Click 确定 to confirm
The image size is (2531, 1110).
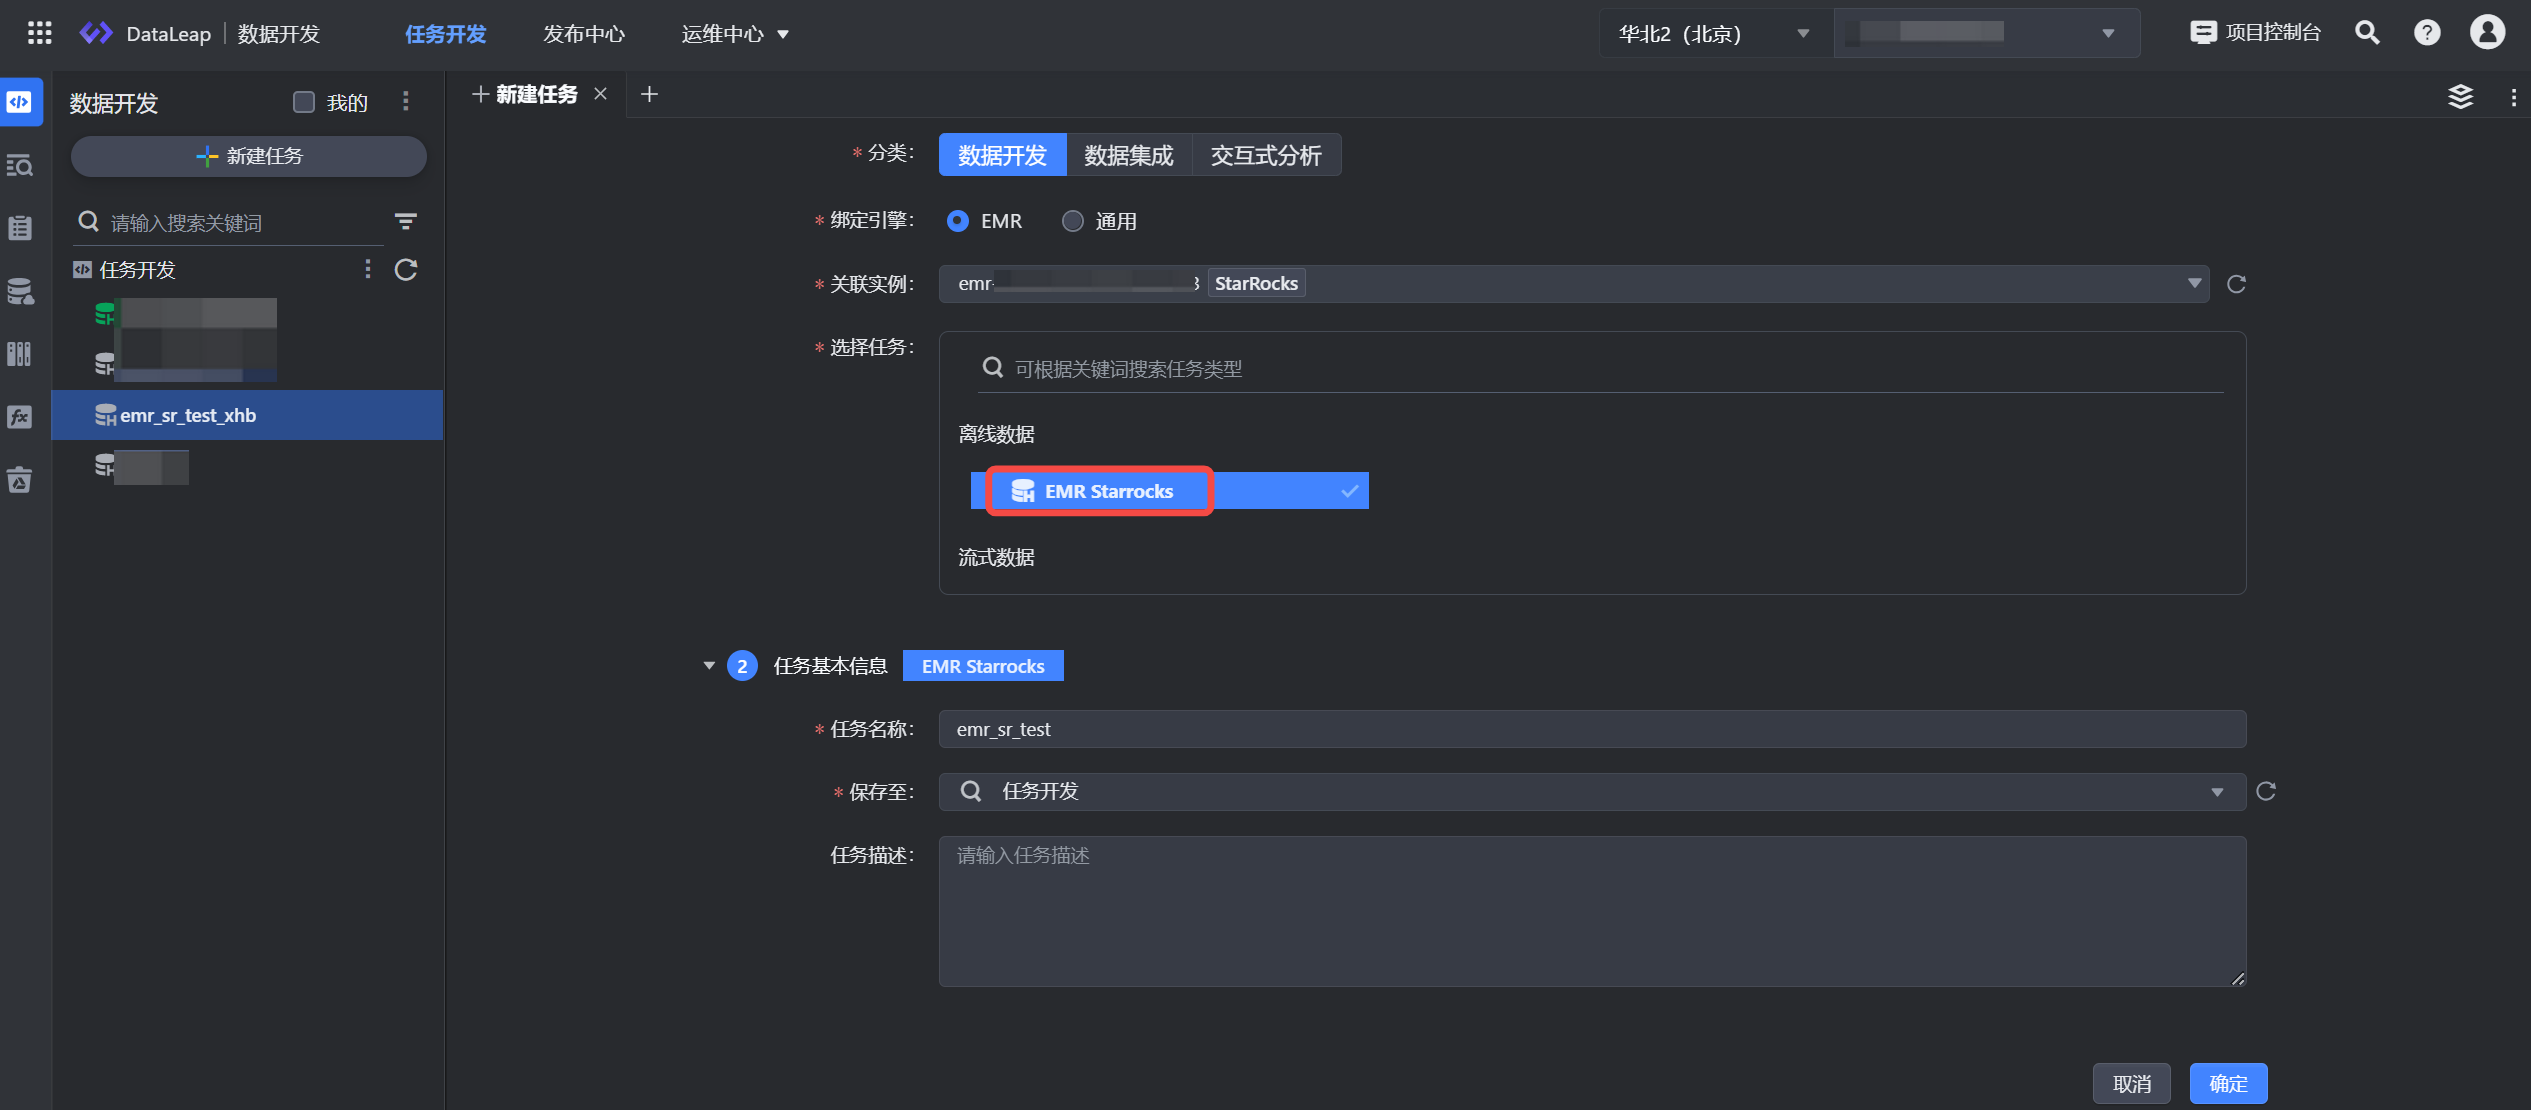pos(2228,1083)
